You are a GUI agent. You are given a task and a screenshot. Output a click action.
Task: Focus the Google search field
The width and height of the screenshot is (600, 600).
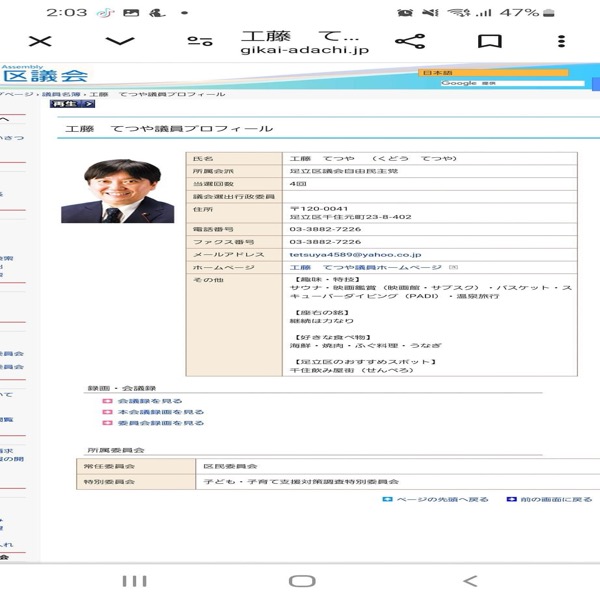(x=513, y=83)
